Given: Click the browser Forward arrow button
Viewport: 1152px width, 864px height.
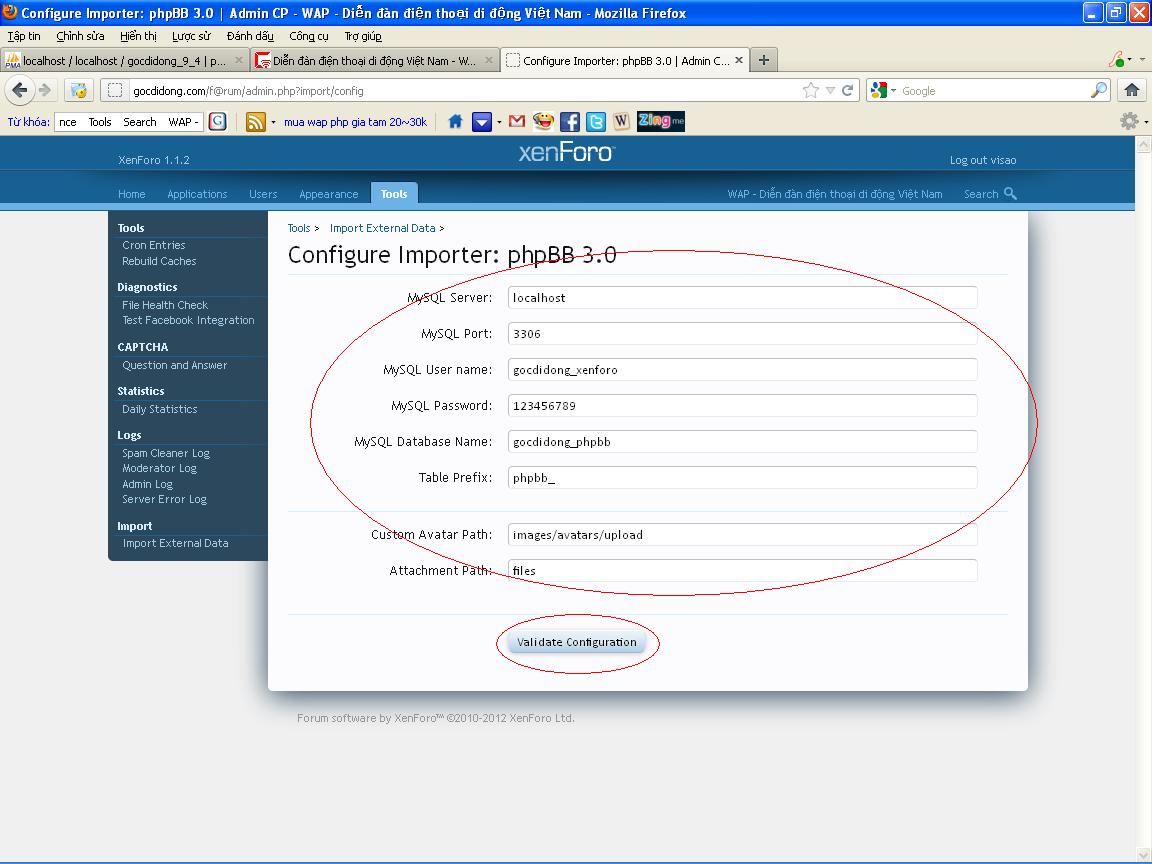Looking at the screenshot, I should [x=46, y=90].
